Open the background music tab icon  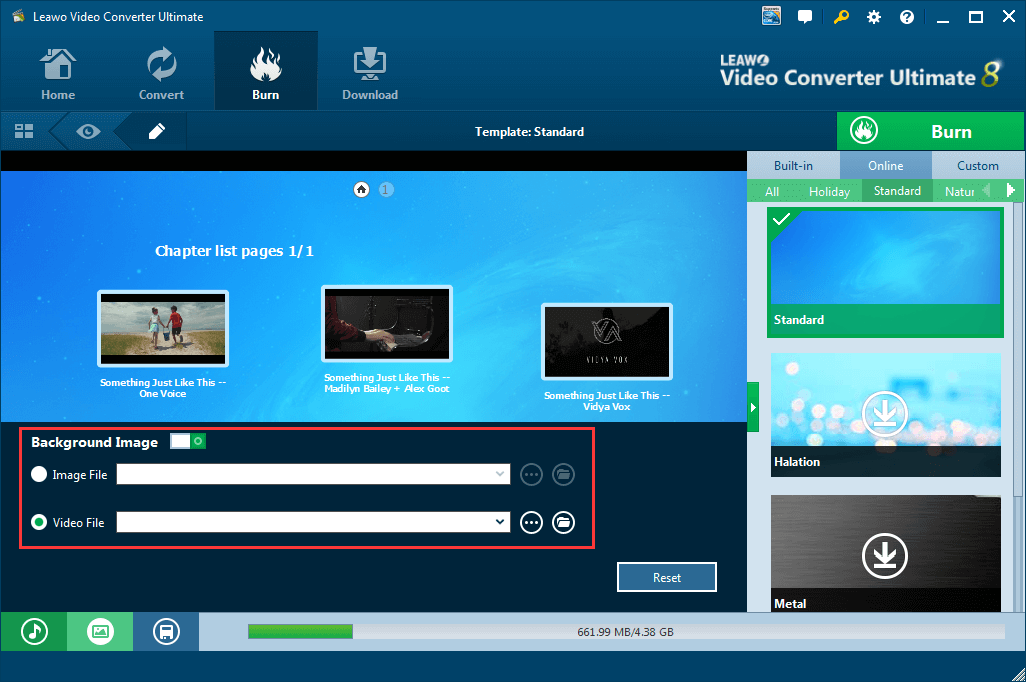[34, 632]
